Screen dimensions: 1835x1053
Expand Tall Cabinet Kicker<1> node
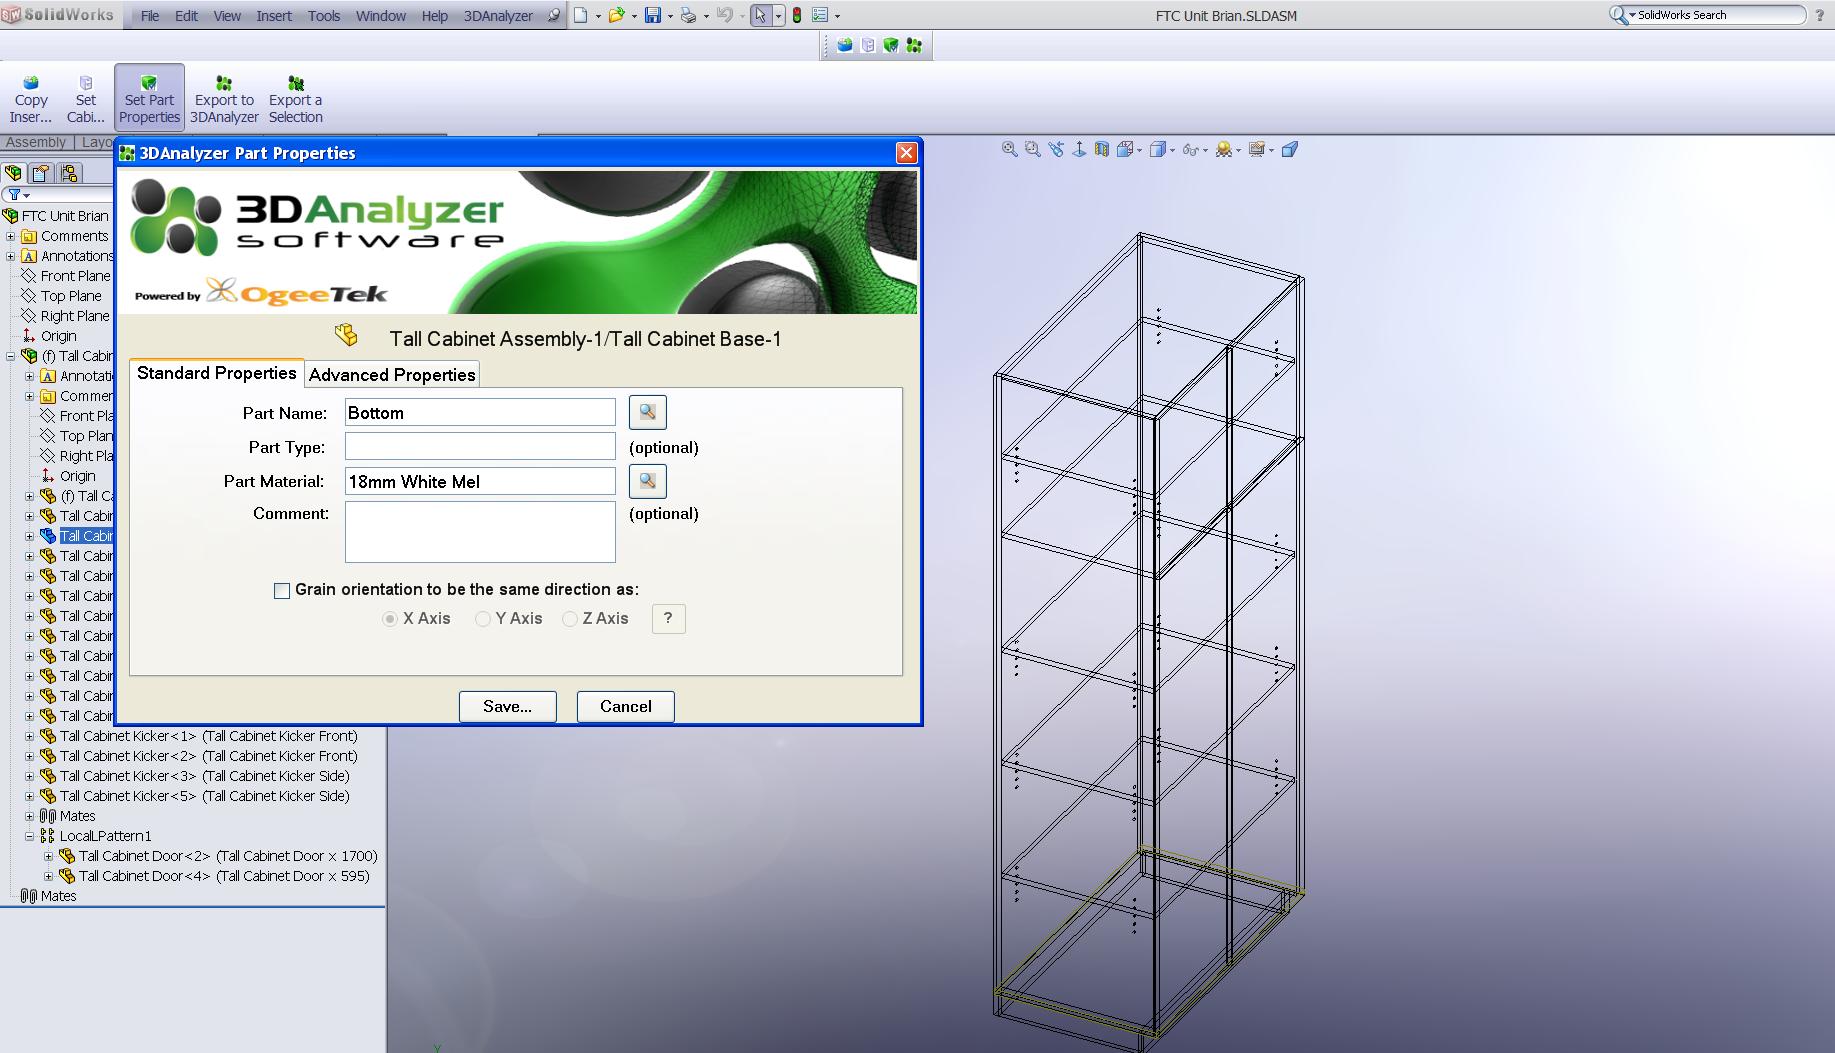point(29,736)
